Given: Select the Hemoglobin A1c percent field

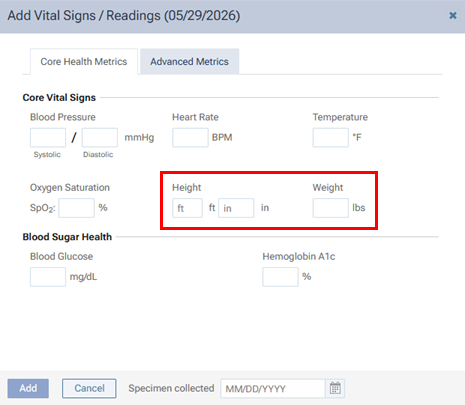Looking at the screenshot, I should [280, 277].
